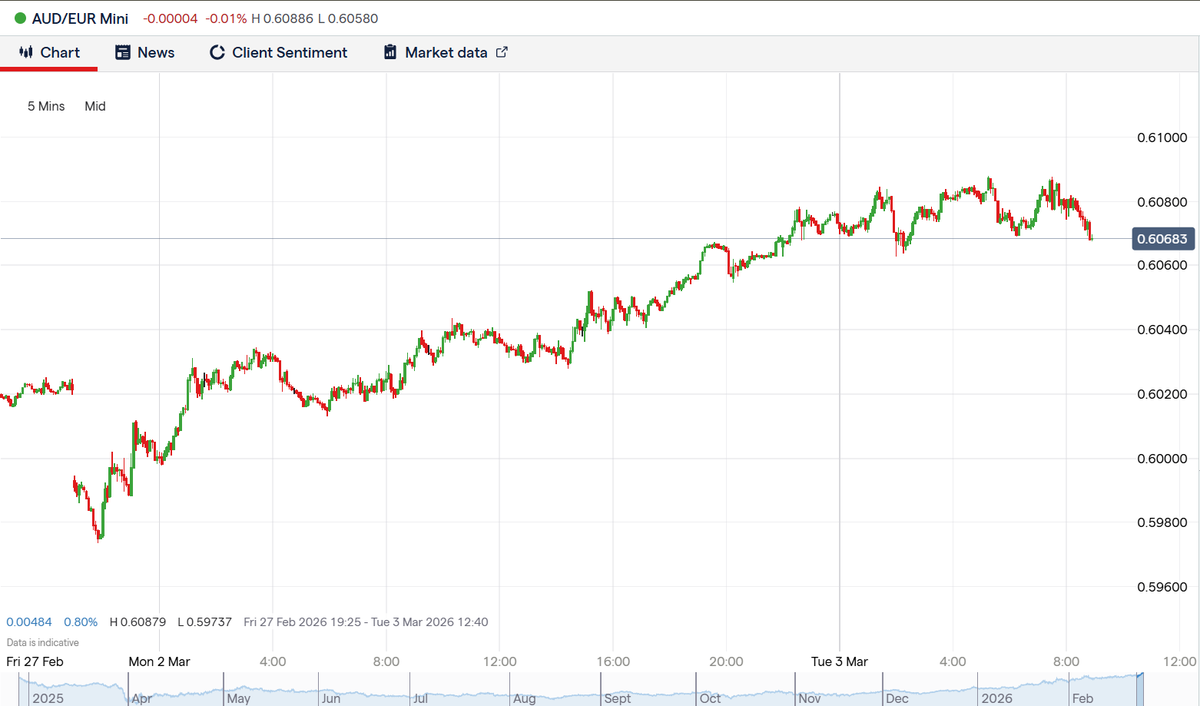Open the Mid price type selector
Image resolution: width=1200 pixels, height=706 pixels.
pyautogui.click(x=95, y=106)
